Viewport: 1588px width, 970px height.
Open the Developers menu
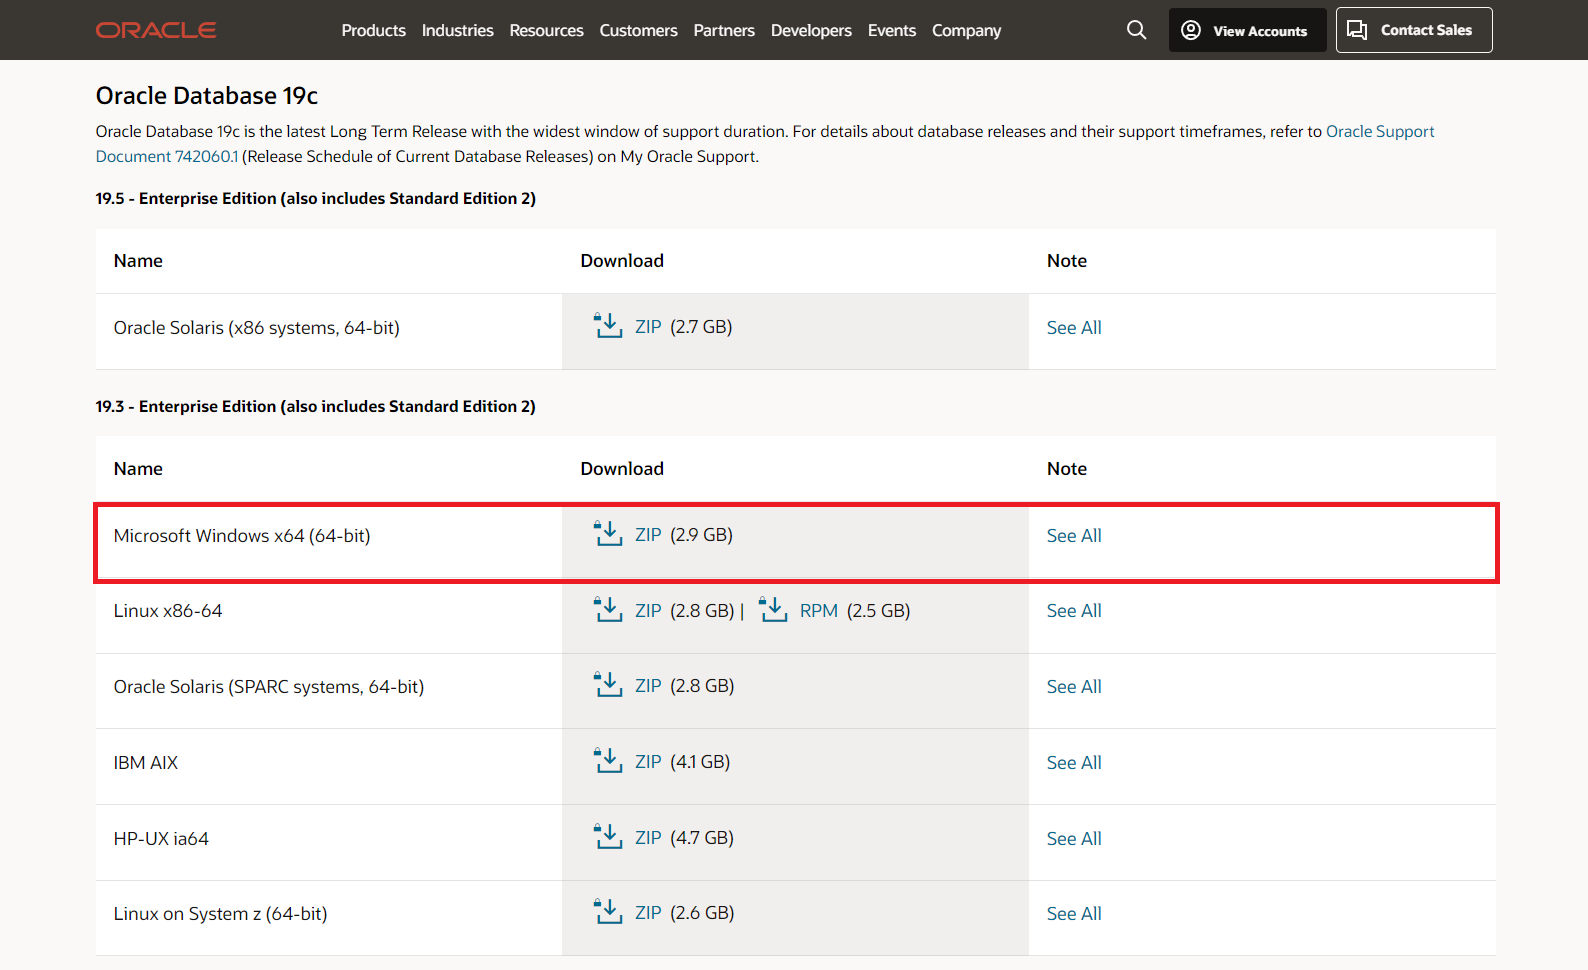pos(811,30)
